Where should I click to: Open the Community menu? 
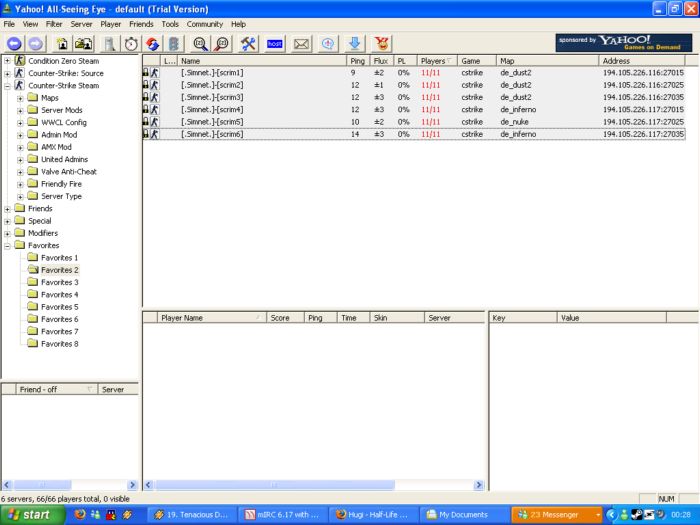[x=205, y=24]
